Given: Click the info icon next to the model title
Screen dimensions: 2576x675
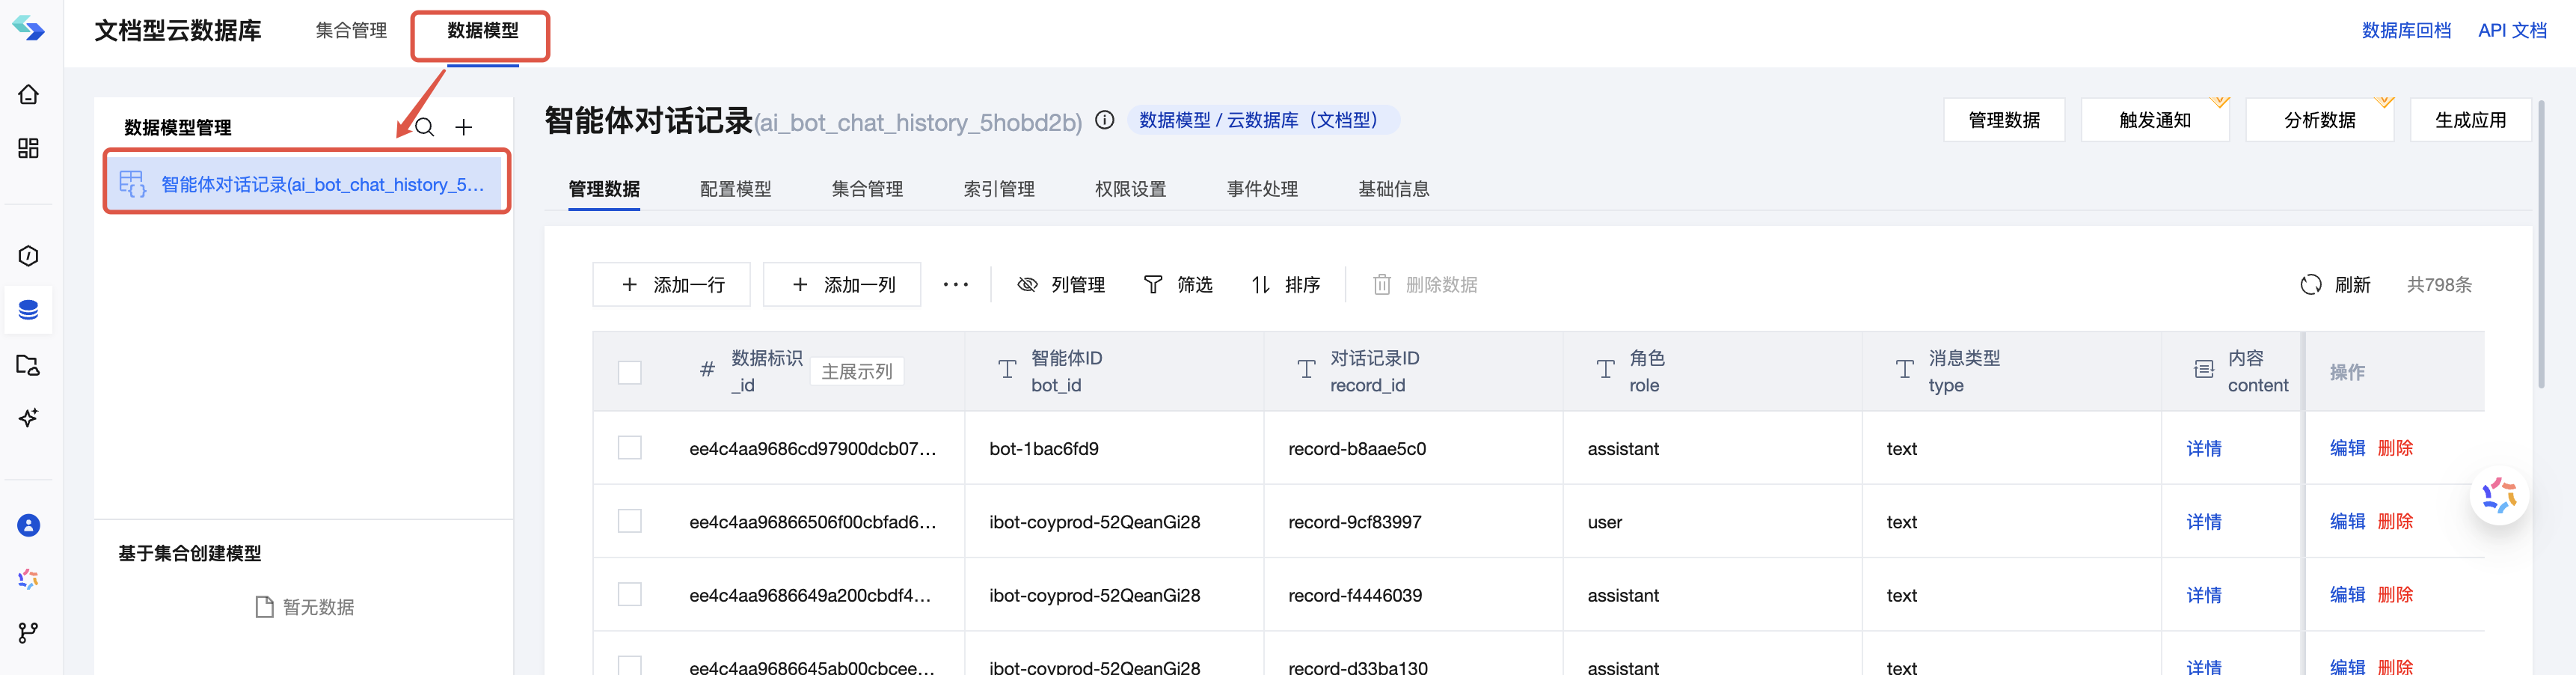Looking at the screenshot, I should coord(1104,120).
